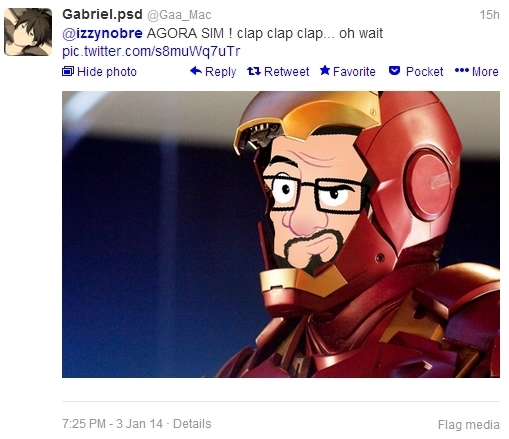Save the tweet with Pocket label
509x439 pixels.
coord(425,71)
